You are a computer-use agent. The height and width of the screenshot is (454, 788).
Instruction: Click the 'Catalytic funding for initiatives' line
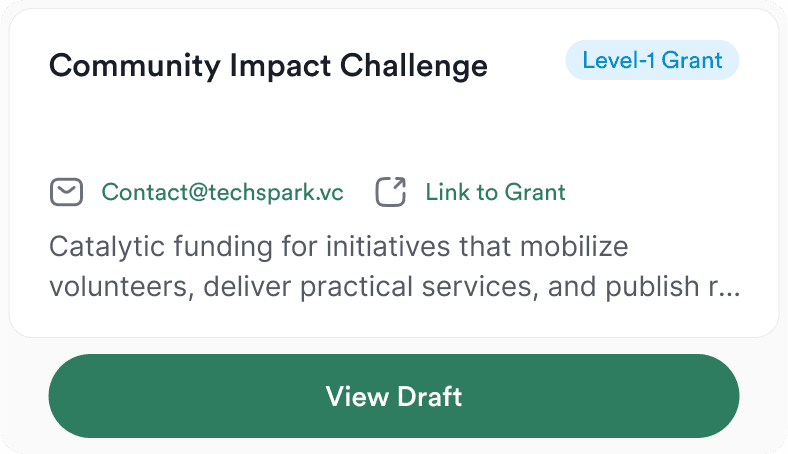[339, 247]
